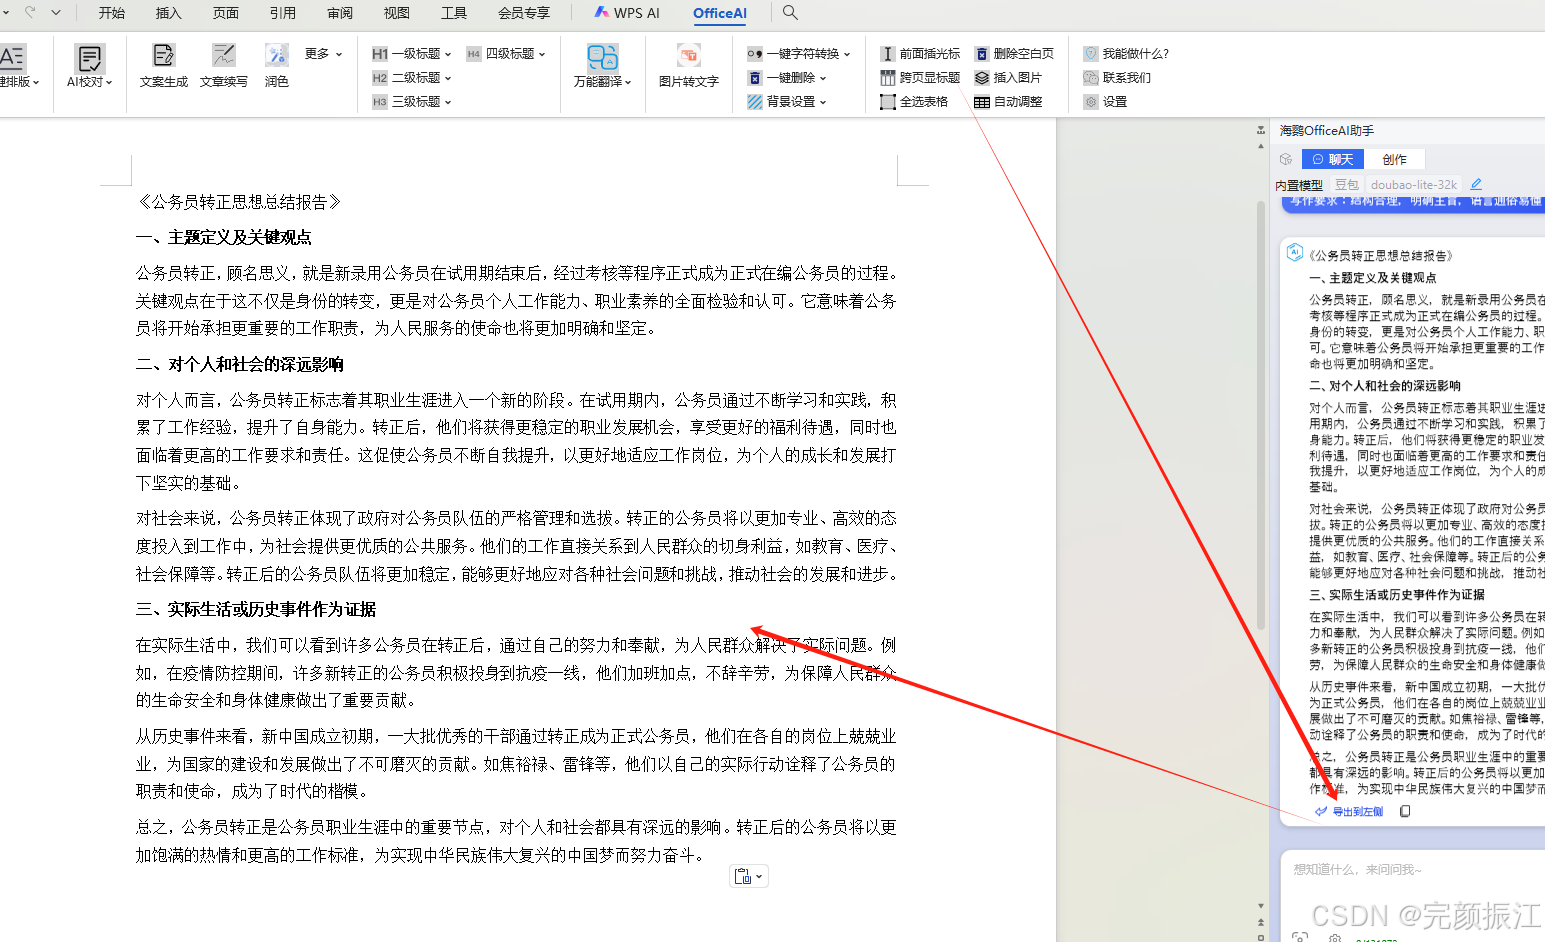Open the 万能翻译 translation tool
This screenshot has width=1545, height=942.
click(x=602, y=66)
